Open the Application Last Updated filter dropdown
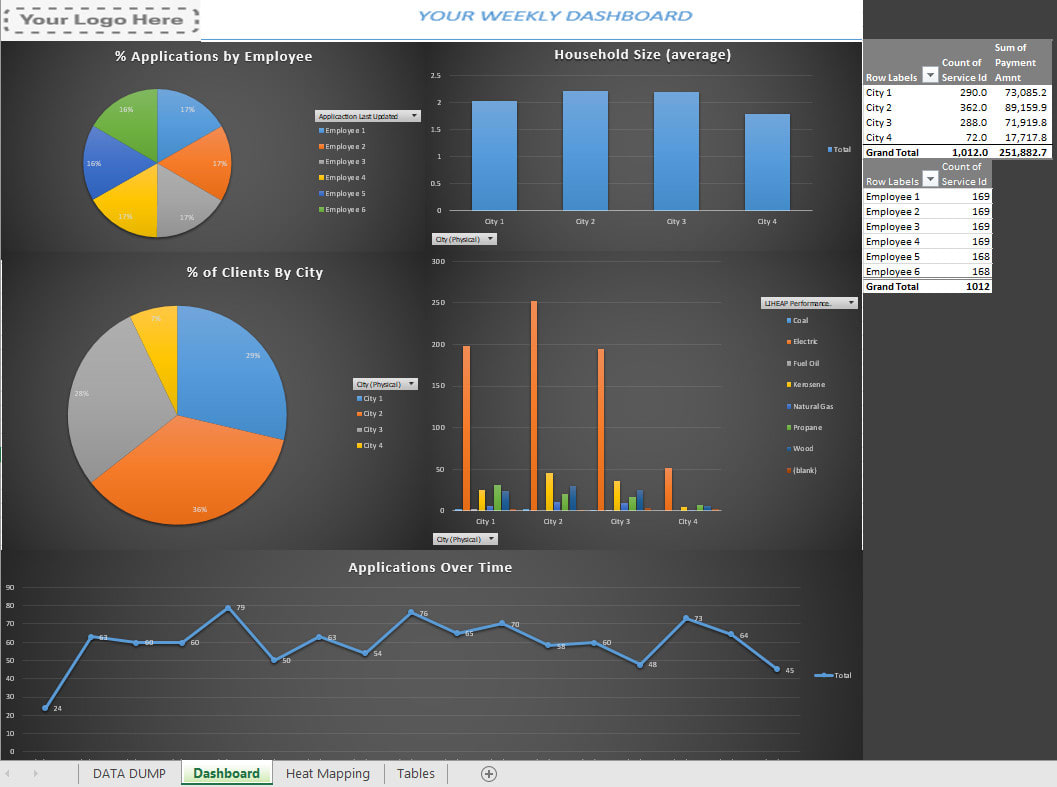This screenshot has height=787, width=1057. click(x=413, y=115)
